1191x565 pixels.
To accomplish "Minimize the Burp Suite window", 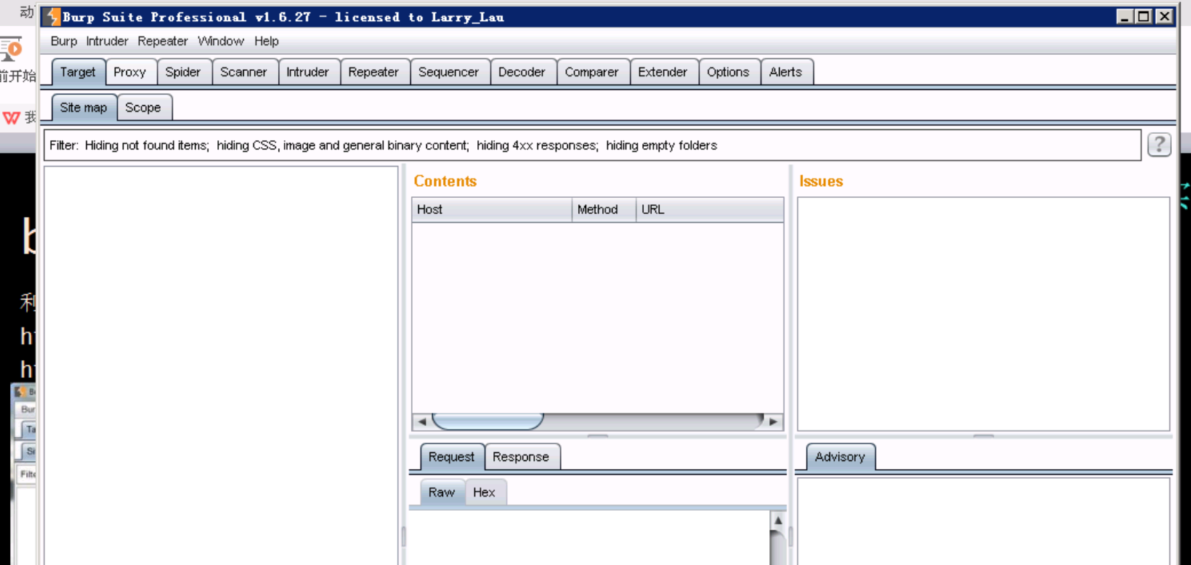I will coord(1126,16).
